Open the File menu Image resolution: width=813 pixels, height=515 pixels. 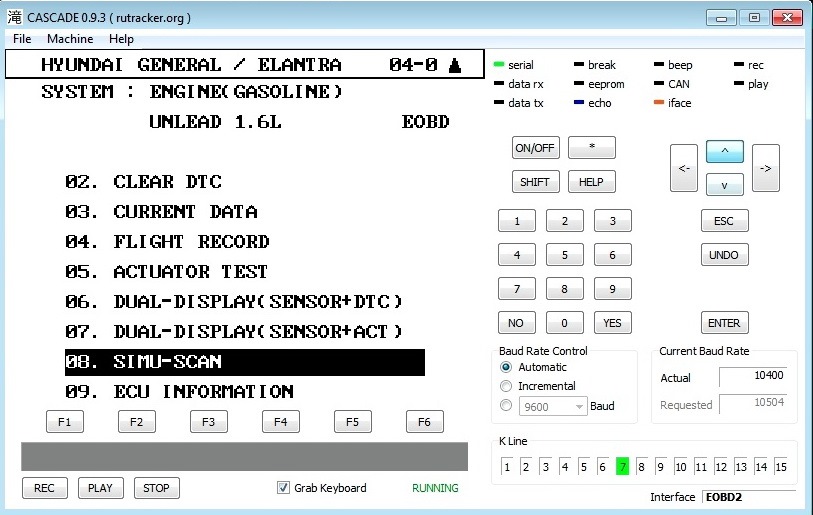22,39
